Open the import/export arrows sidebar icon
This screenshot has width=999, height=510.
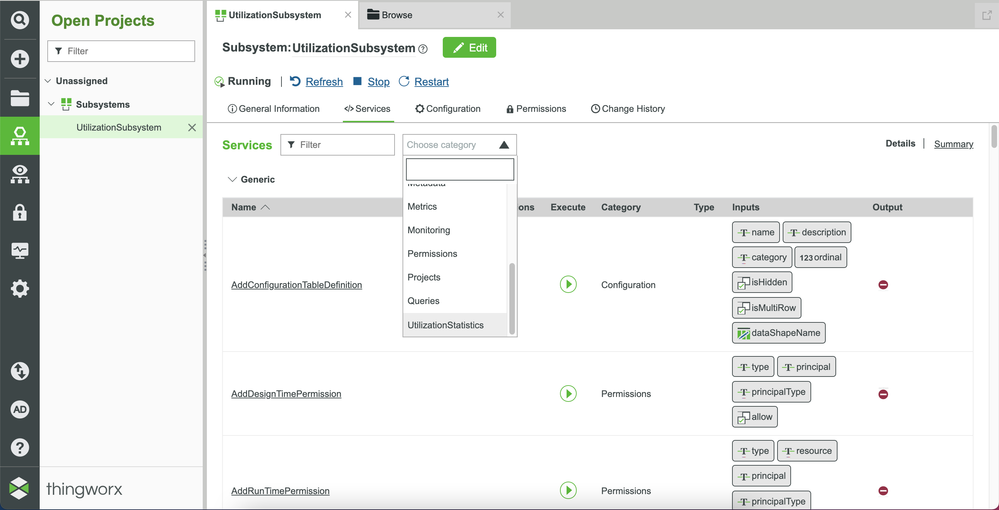[x=20, y=371]
